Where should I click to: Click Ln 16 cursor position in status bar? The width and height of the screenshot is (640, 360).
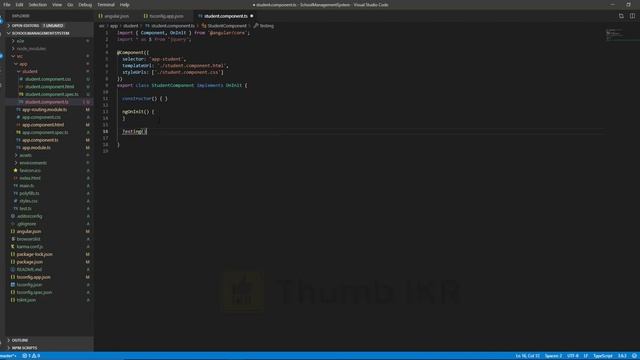(x=527, y=356)
